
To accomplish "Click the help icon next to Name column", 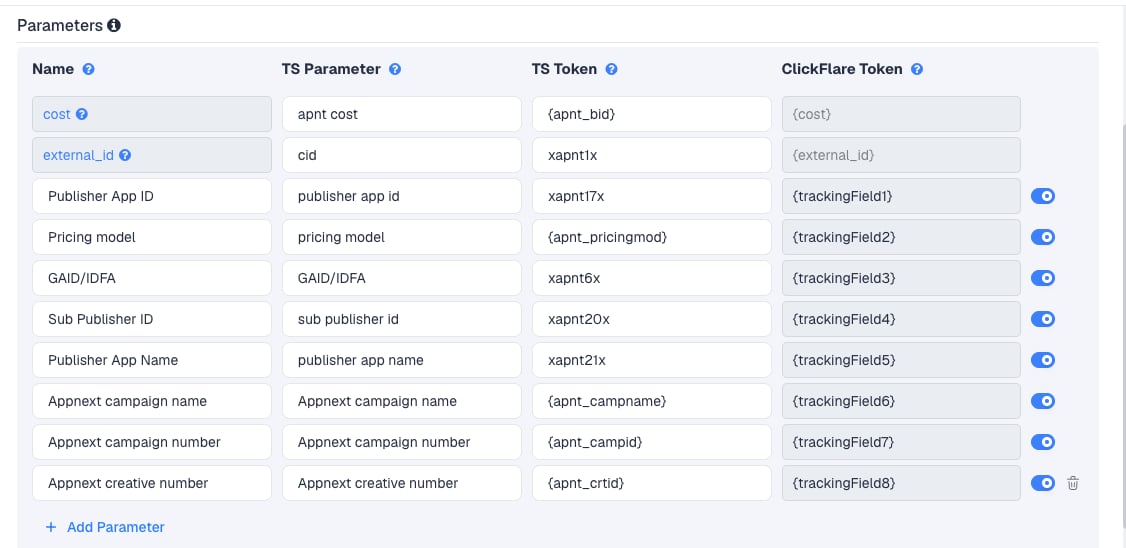I will click(x=88, y=70).
